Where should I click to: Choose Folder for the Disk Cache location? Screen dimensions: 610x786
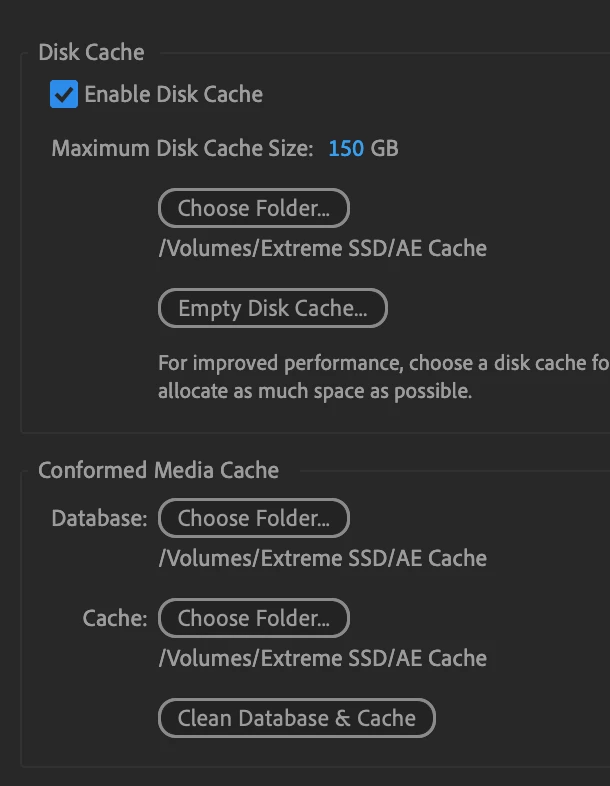(253, 209)
